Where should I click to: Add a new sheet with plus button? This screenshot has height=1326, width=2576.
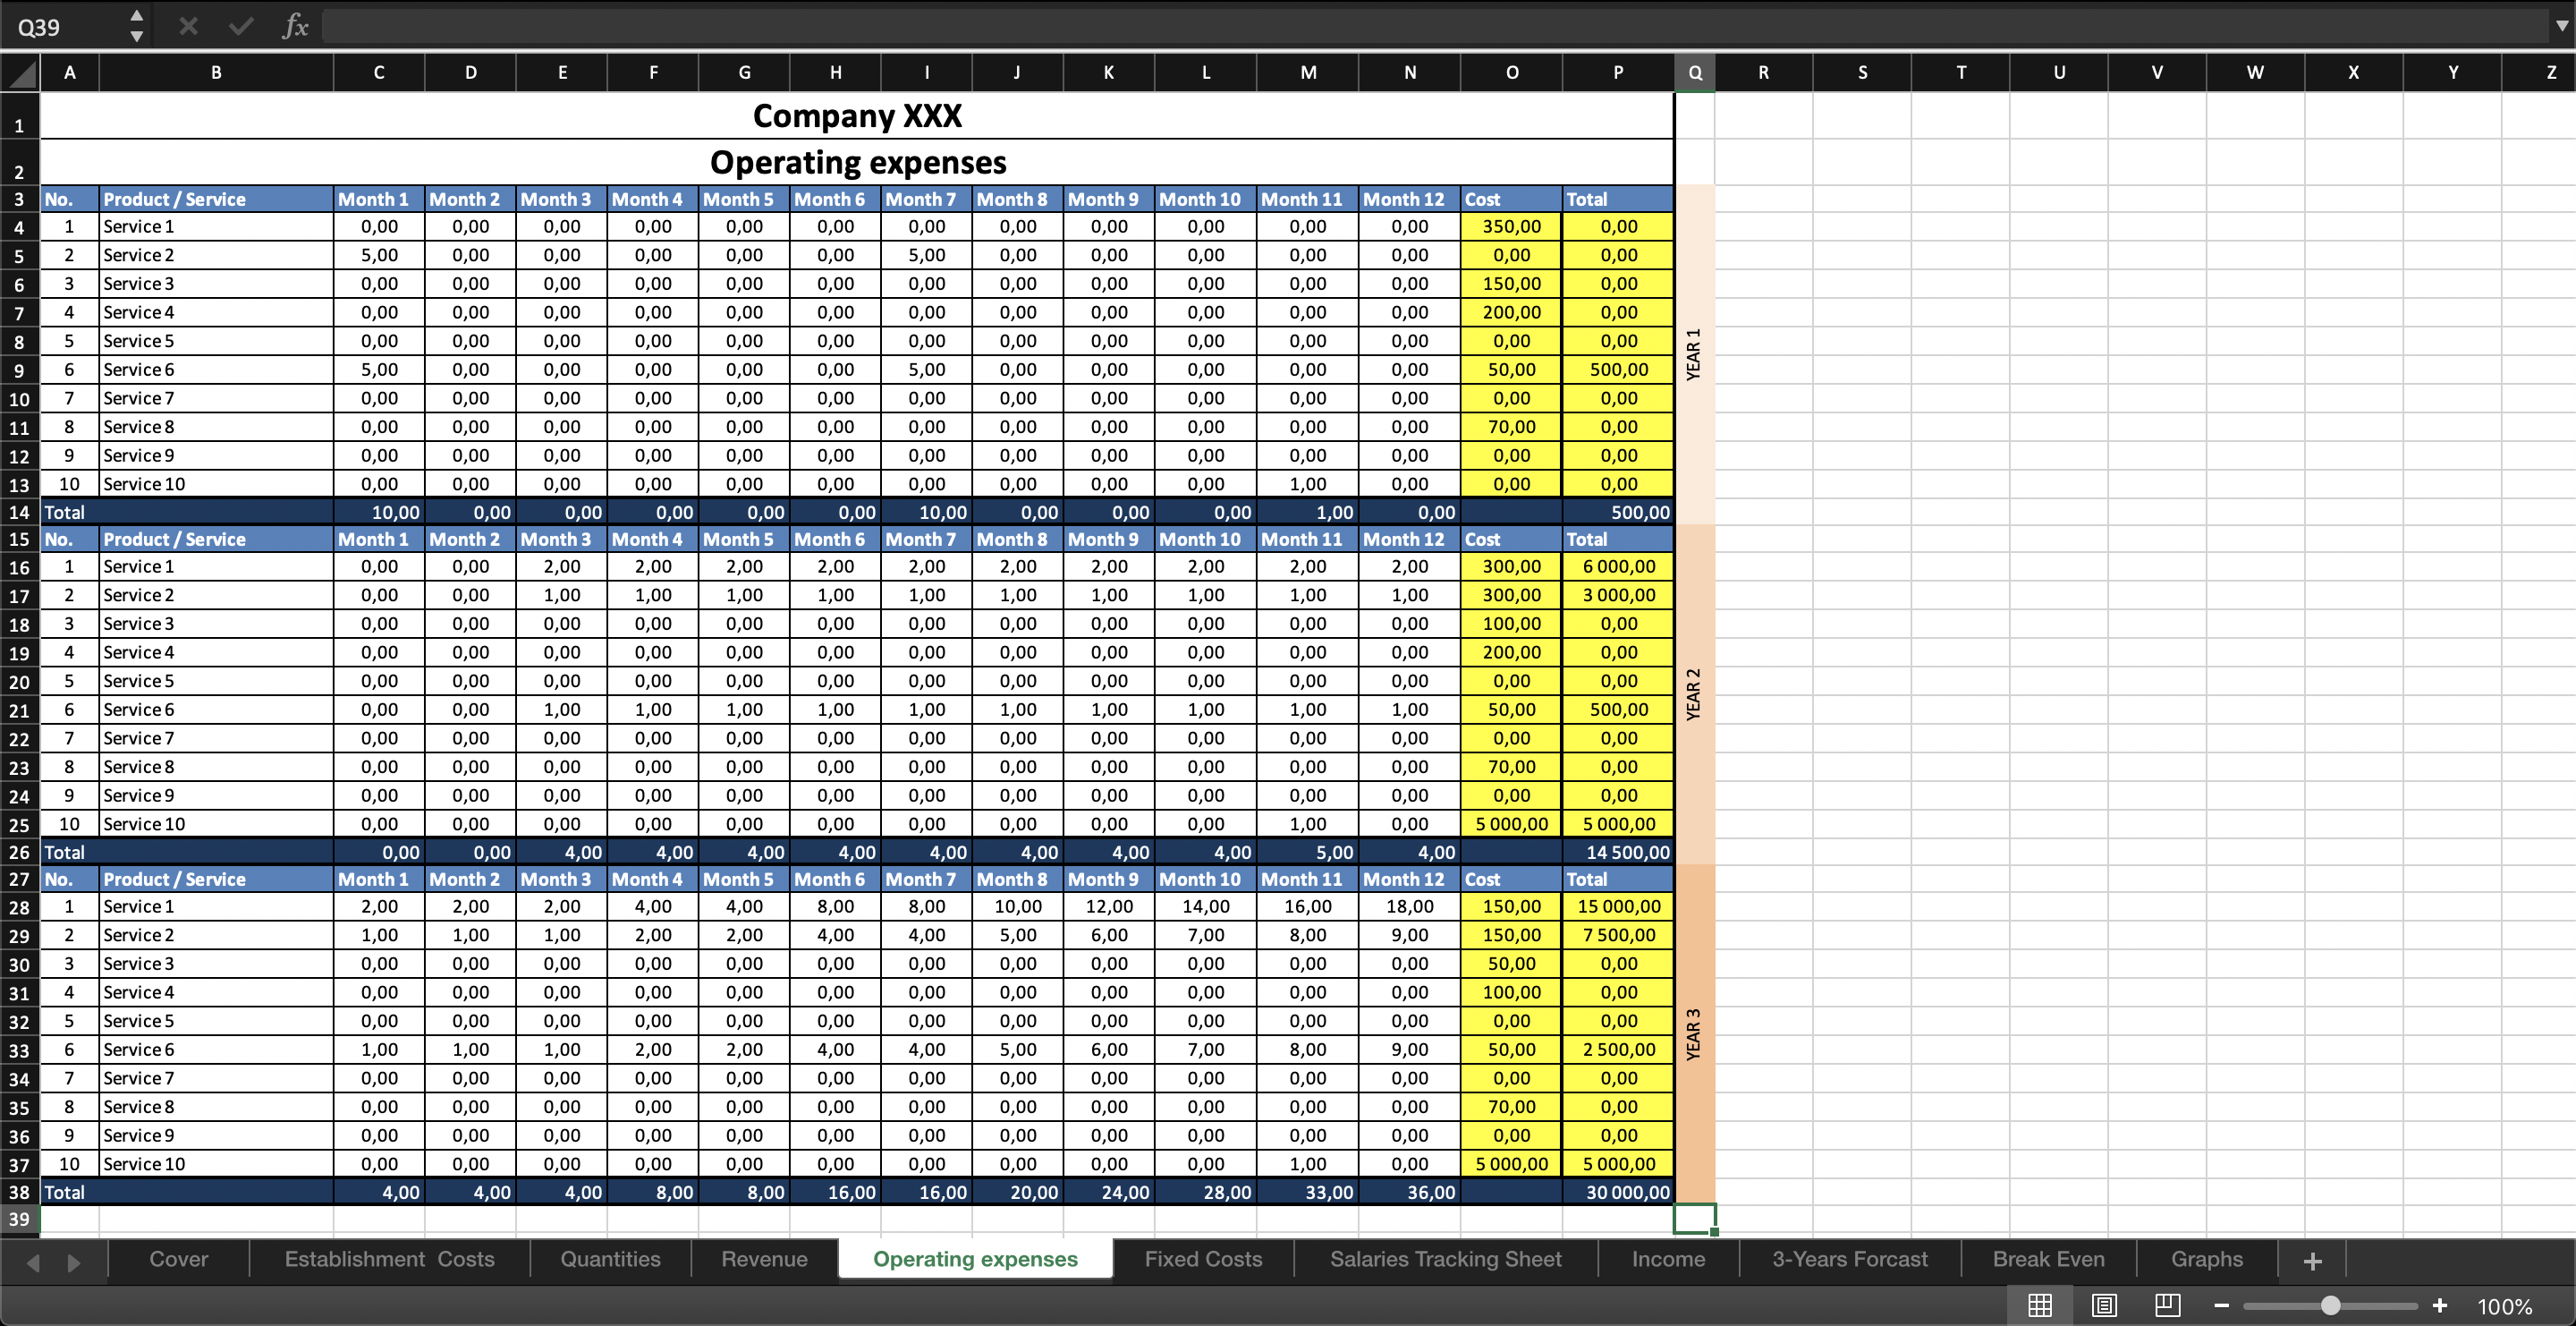[2312, 1261]
